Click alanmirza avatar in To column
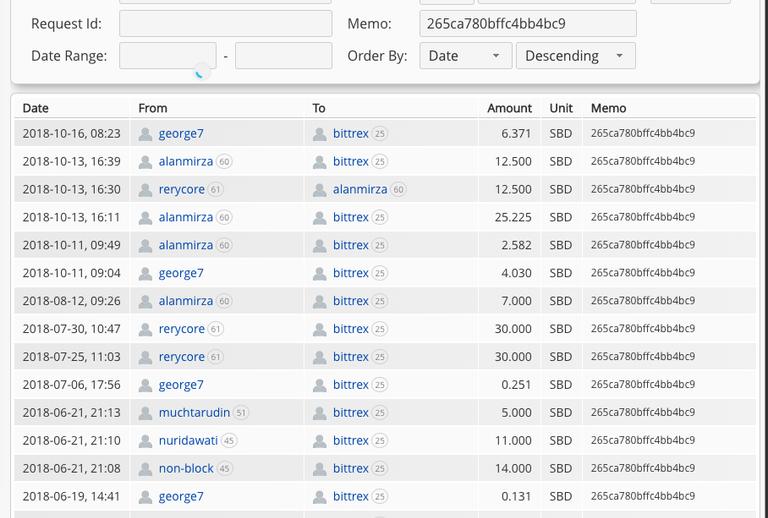Viewport: 768px width, 518px height. pyautogui.click(x=320, y=189)
